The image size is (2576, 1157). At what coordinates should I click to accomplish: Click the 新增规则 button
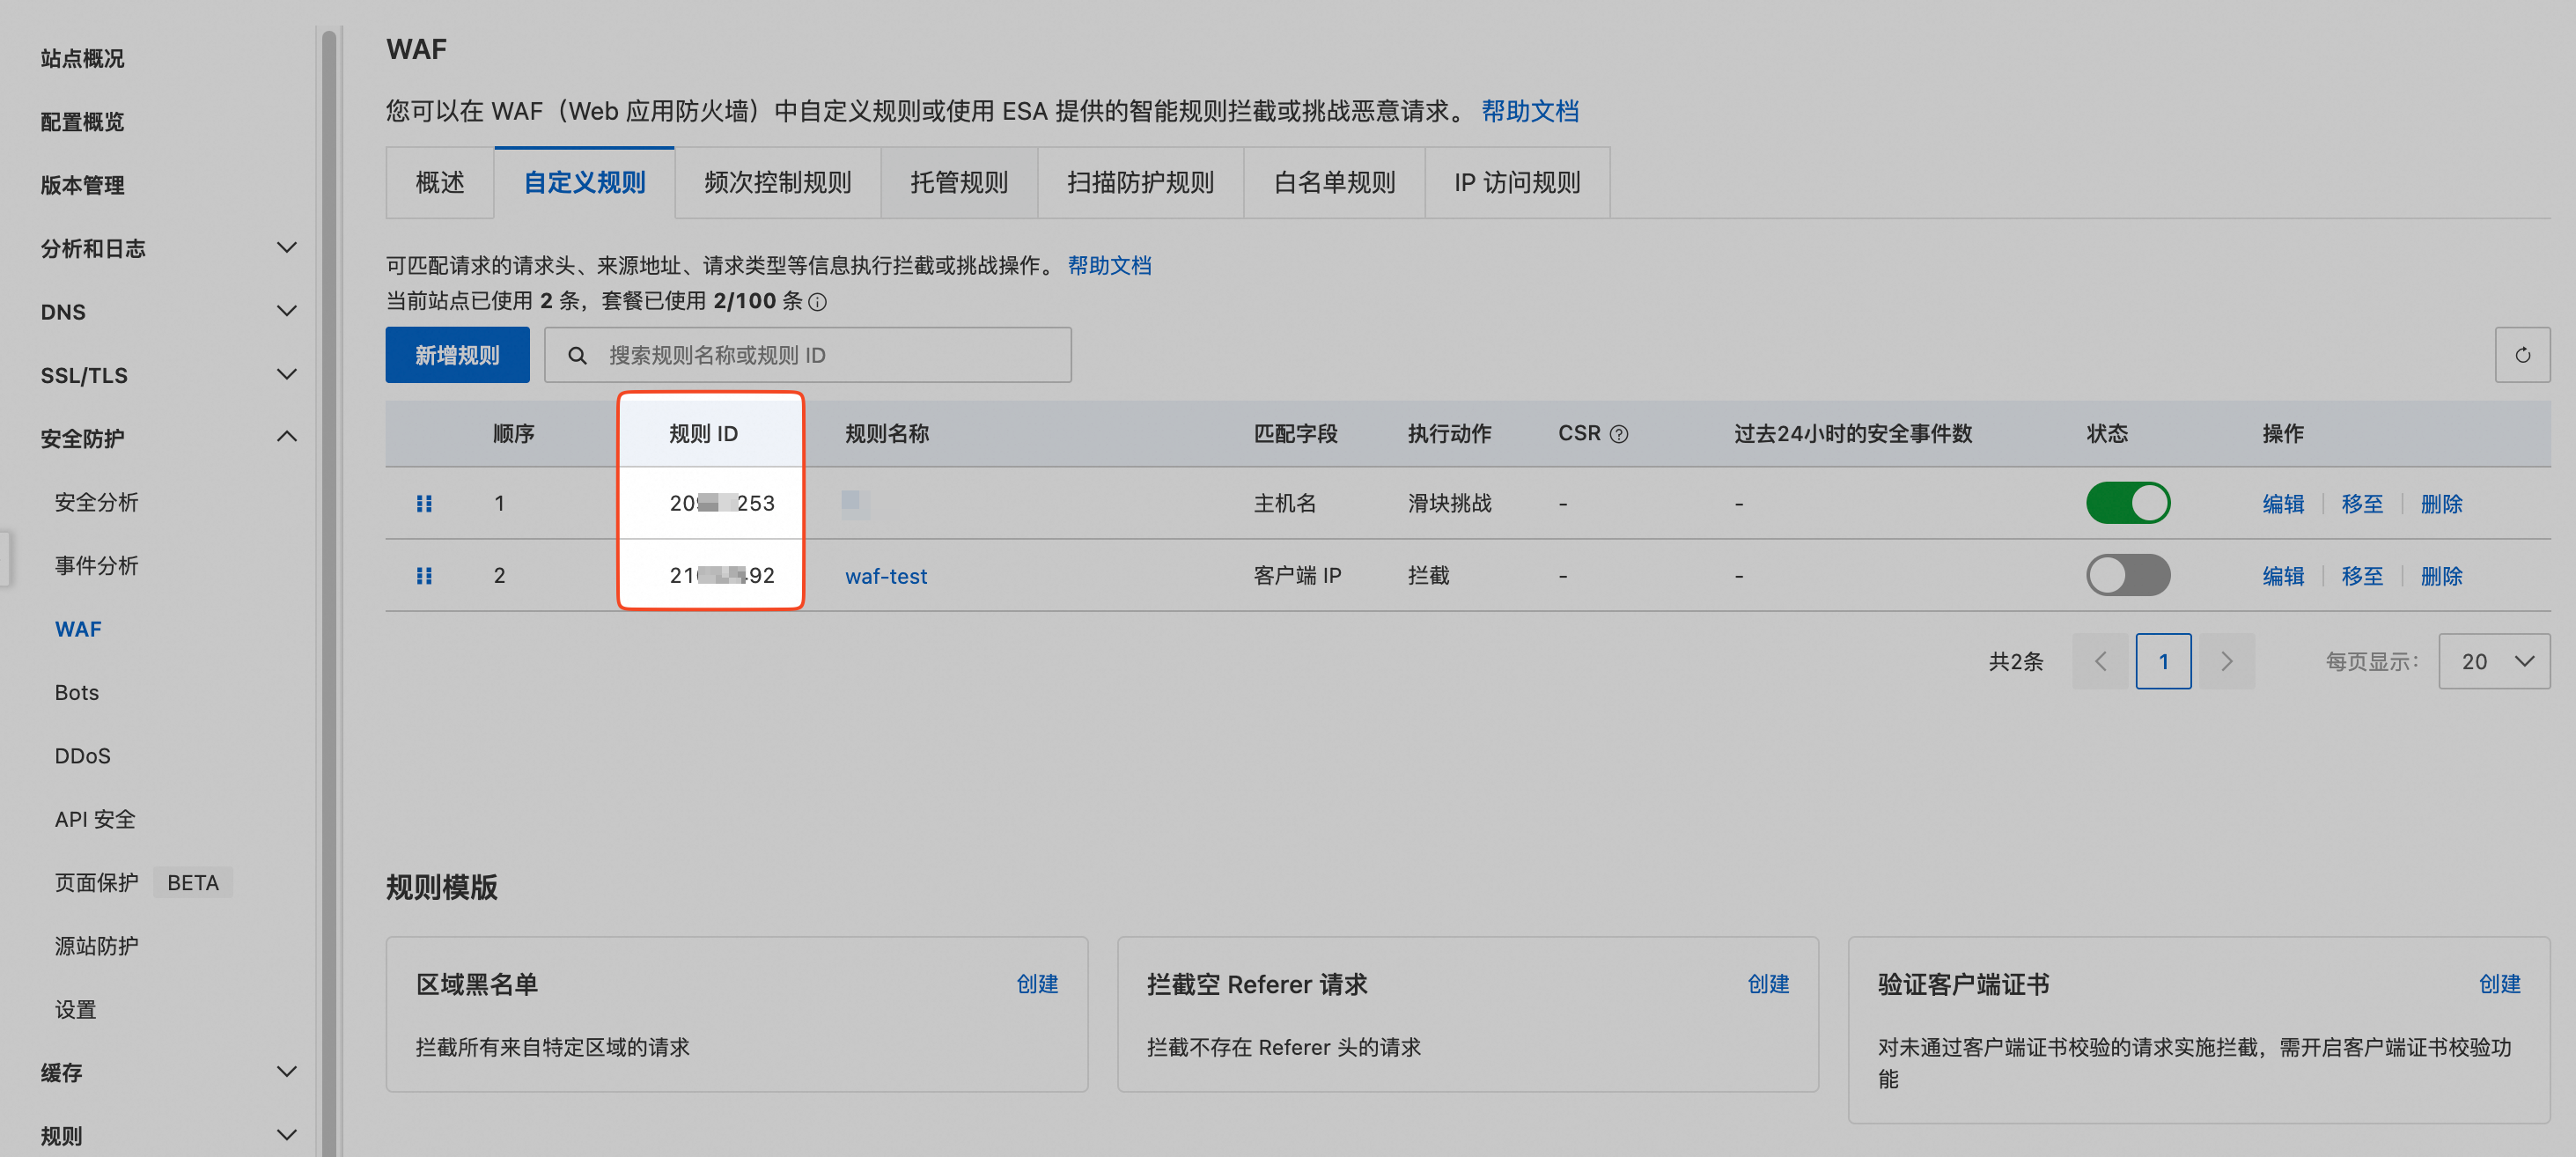coord(457,355)
